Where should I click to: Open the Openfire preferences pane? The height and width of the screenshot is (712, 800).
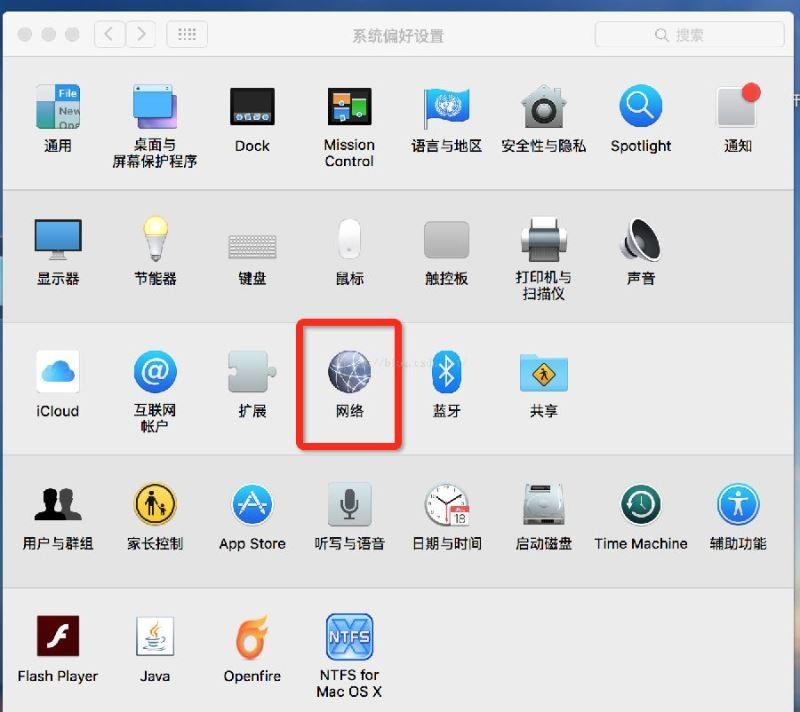tap(252, 640)
